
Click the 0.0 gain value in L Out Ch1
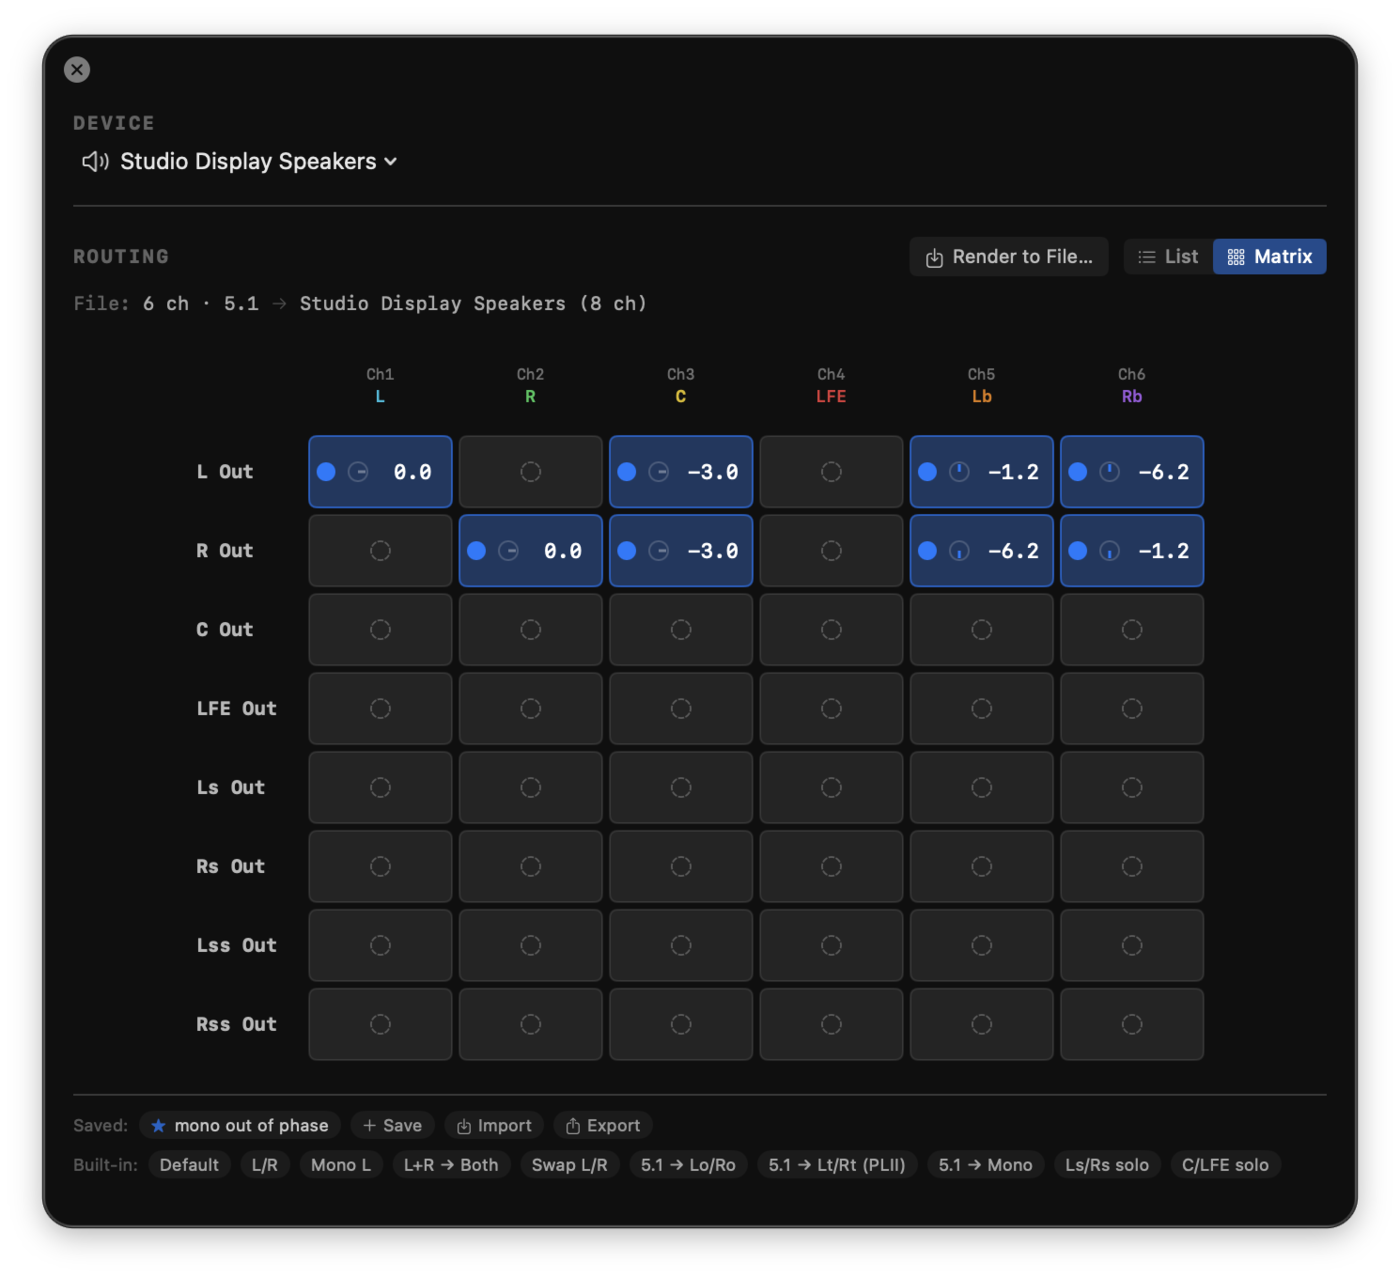point(412,472)
